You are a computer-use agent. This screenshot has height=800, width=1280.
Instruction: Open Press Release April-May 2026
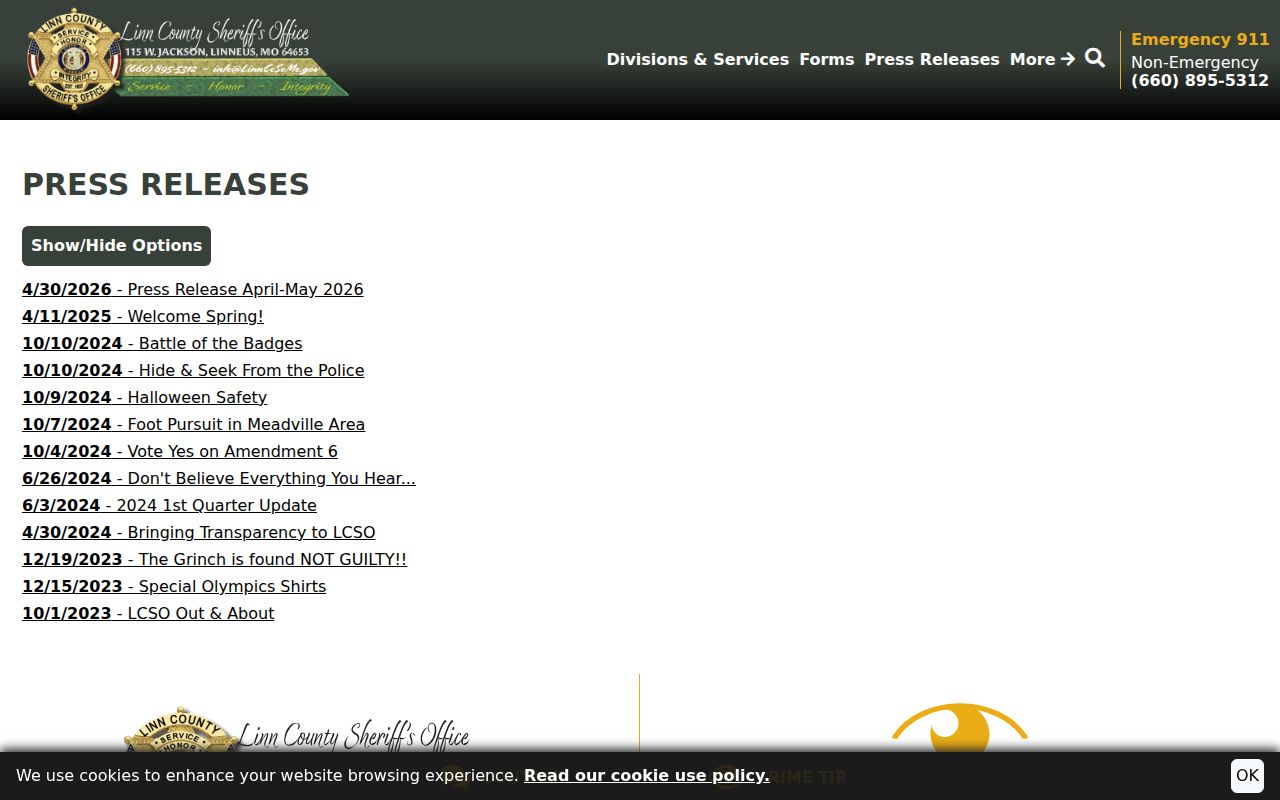[193, 289]
